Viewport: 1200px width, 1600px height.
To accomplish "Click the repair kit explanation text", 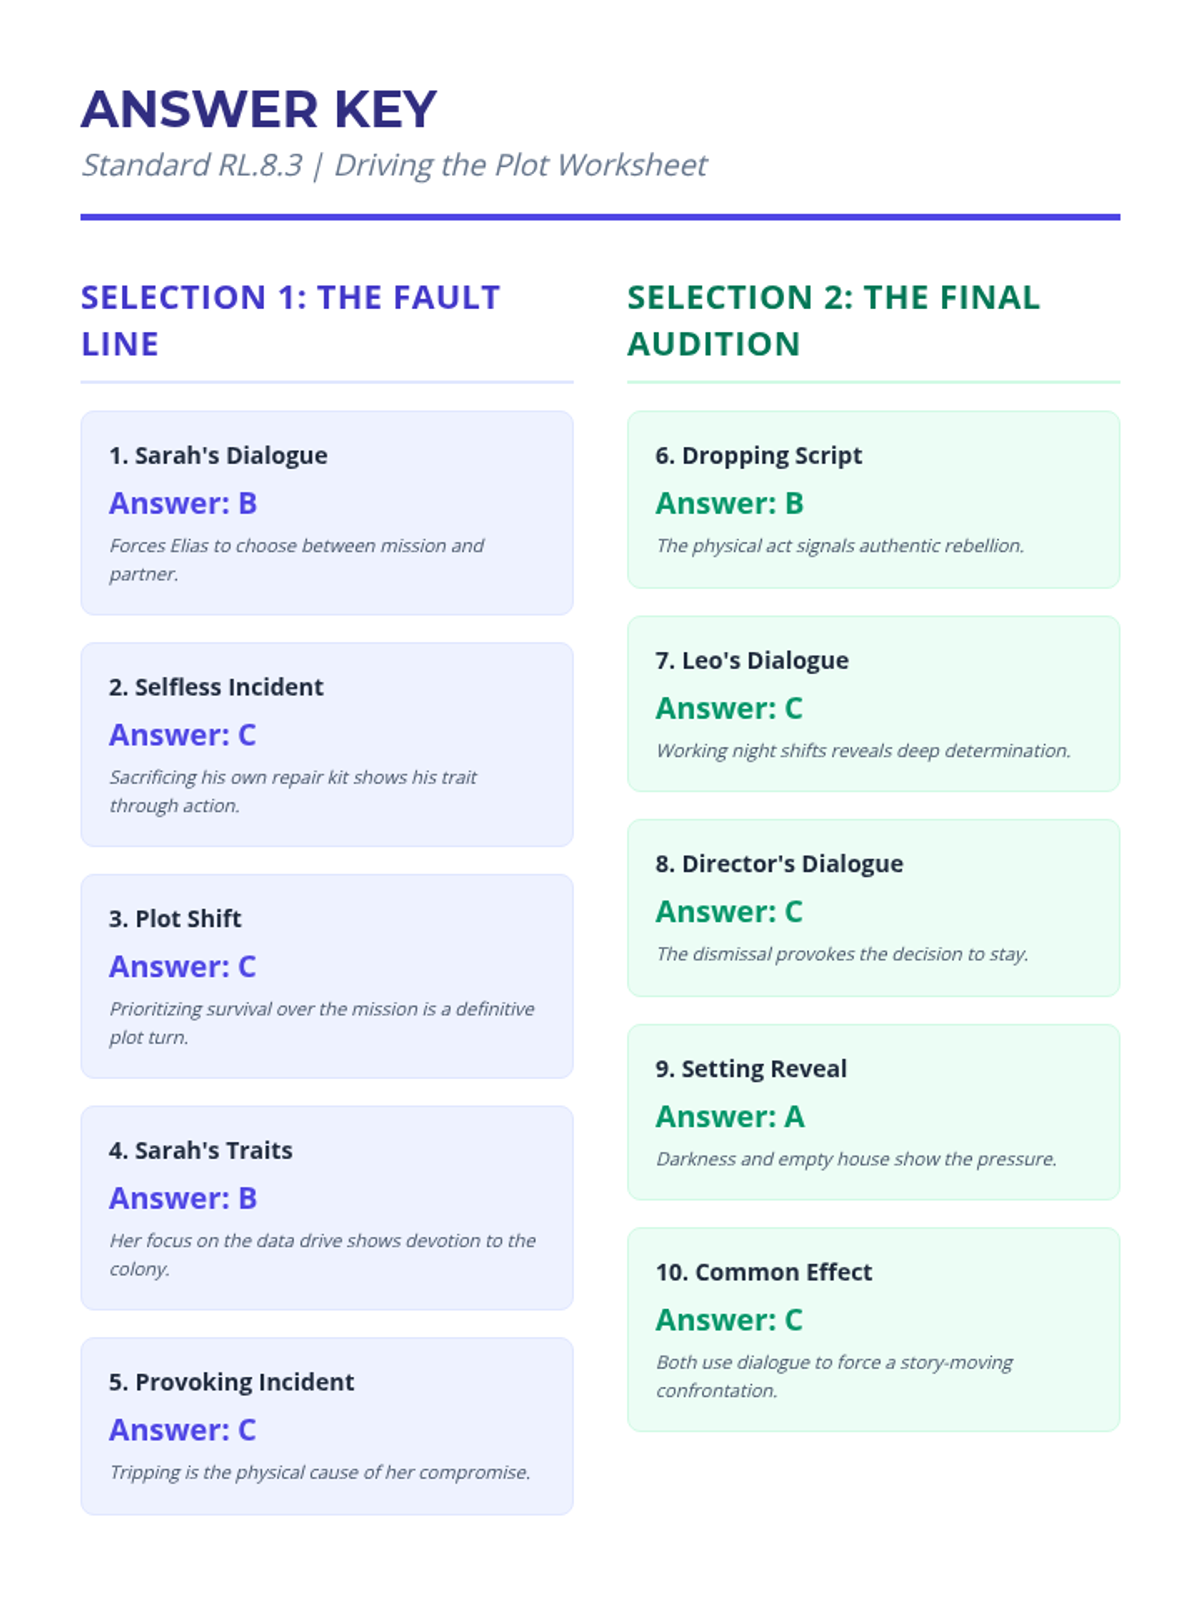I will pyautogui.click(x=292, y=791).
